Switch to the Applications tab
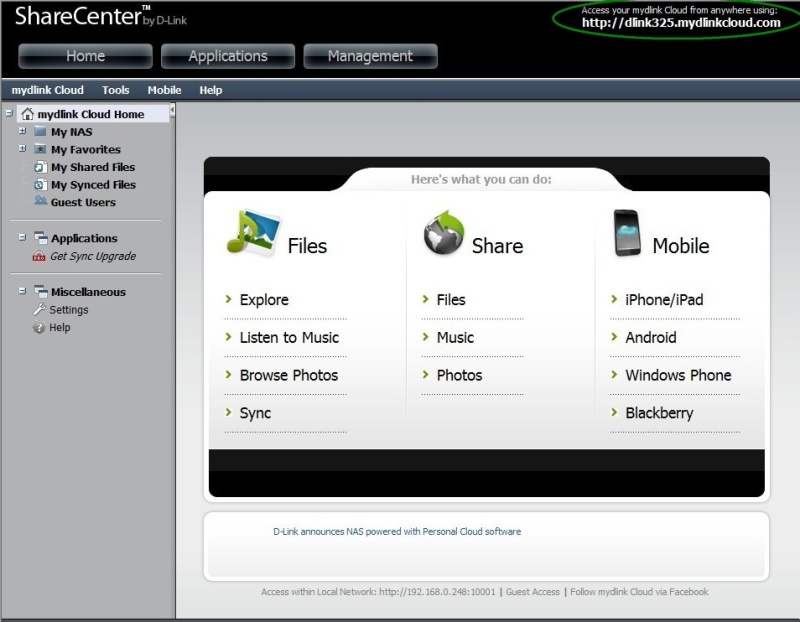Viewport: 800px width, 622px height. click(228, 56)
